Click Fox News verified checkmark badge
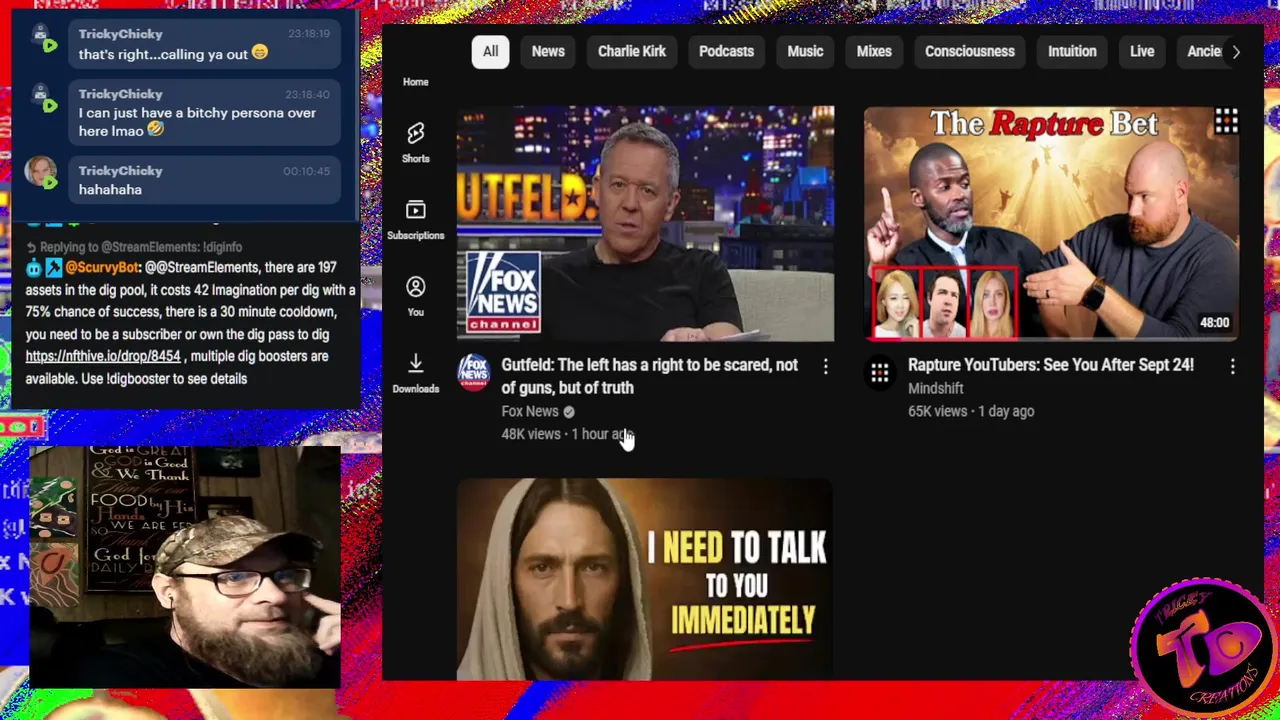Viewport: 1280px width, 720px height. tap(569, 412)
